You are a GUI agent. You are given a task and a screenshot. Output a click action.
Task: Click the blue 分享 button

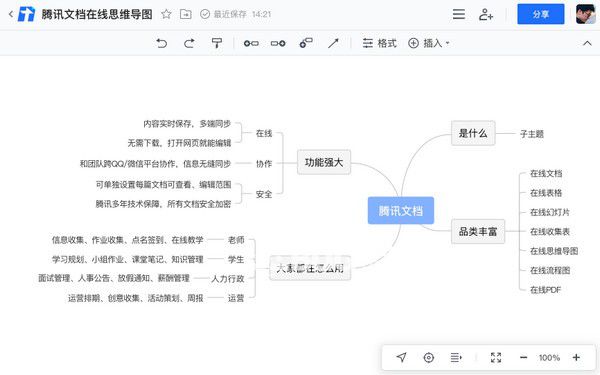[541, 14]
